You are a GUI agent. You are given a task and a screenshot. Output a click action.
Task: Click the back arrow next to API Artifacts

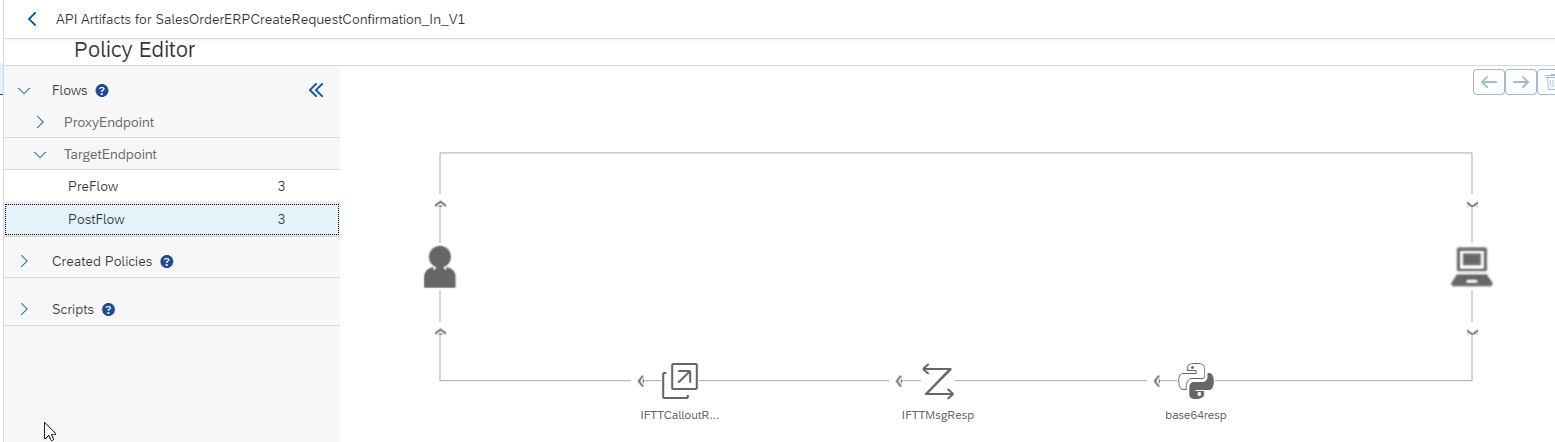(32, 19)
